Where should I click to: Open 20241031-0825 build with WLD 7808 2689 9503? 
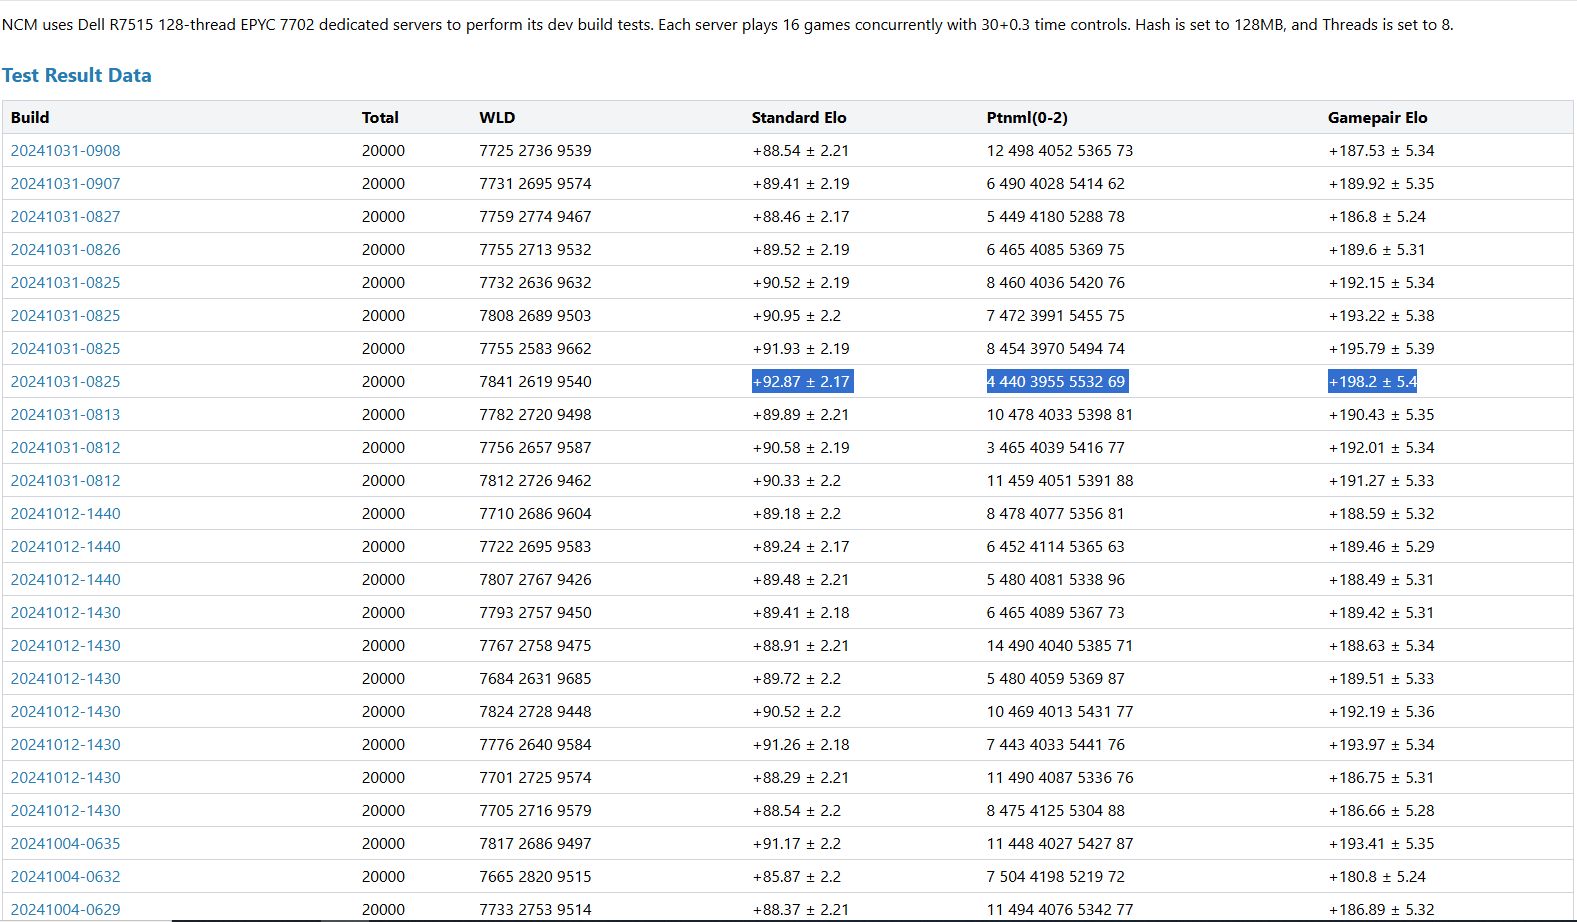65,315
